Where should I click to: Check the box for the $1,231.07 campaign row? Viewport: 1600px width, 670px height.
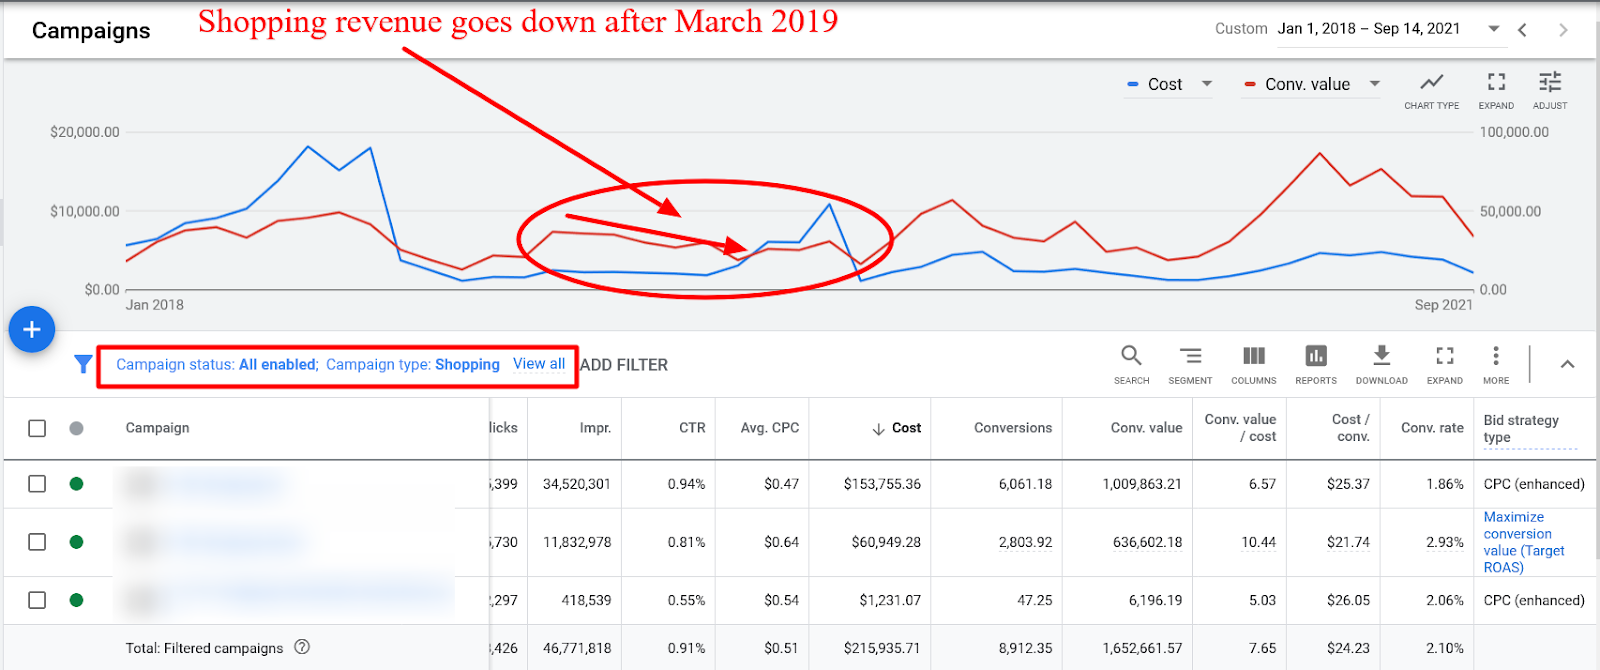[x=37, y=600]
